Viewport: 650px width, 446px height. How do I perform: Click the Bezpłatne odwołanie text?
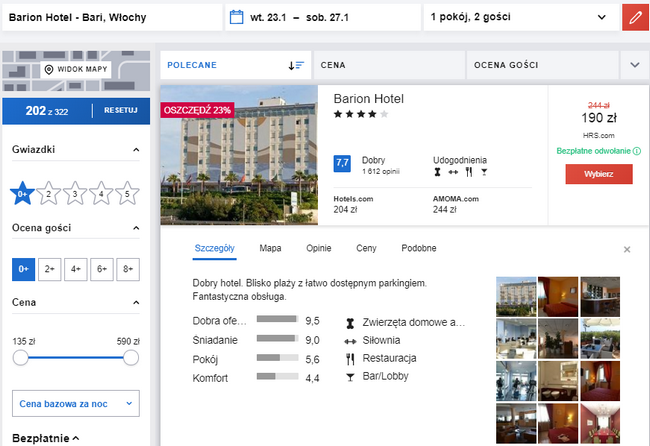point(593,151)
